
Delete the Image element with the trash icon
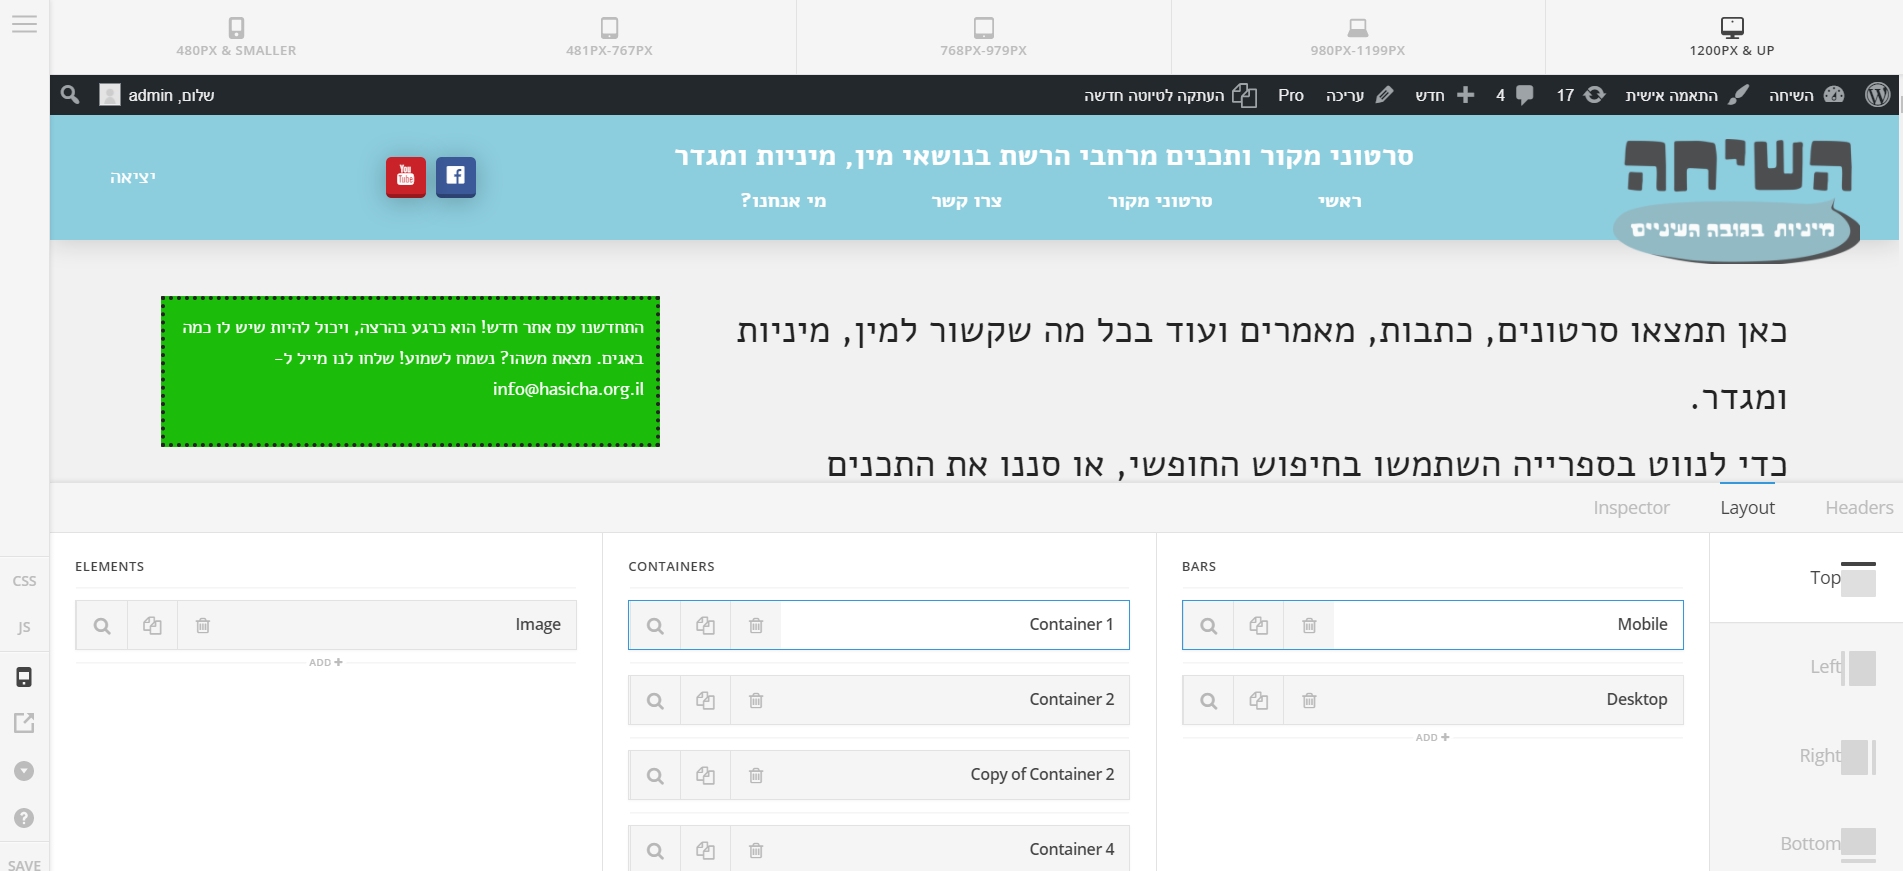[203, 625]
